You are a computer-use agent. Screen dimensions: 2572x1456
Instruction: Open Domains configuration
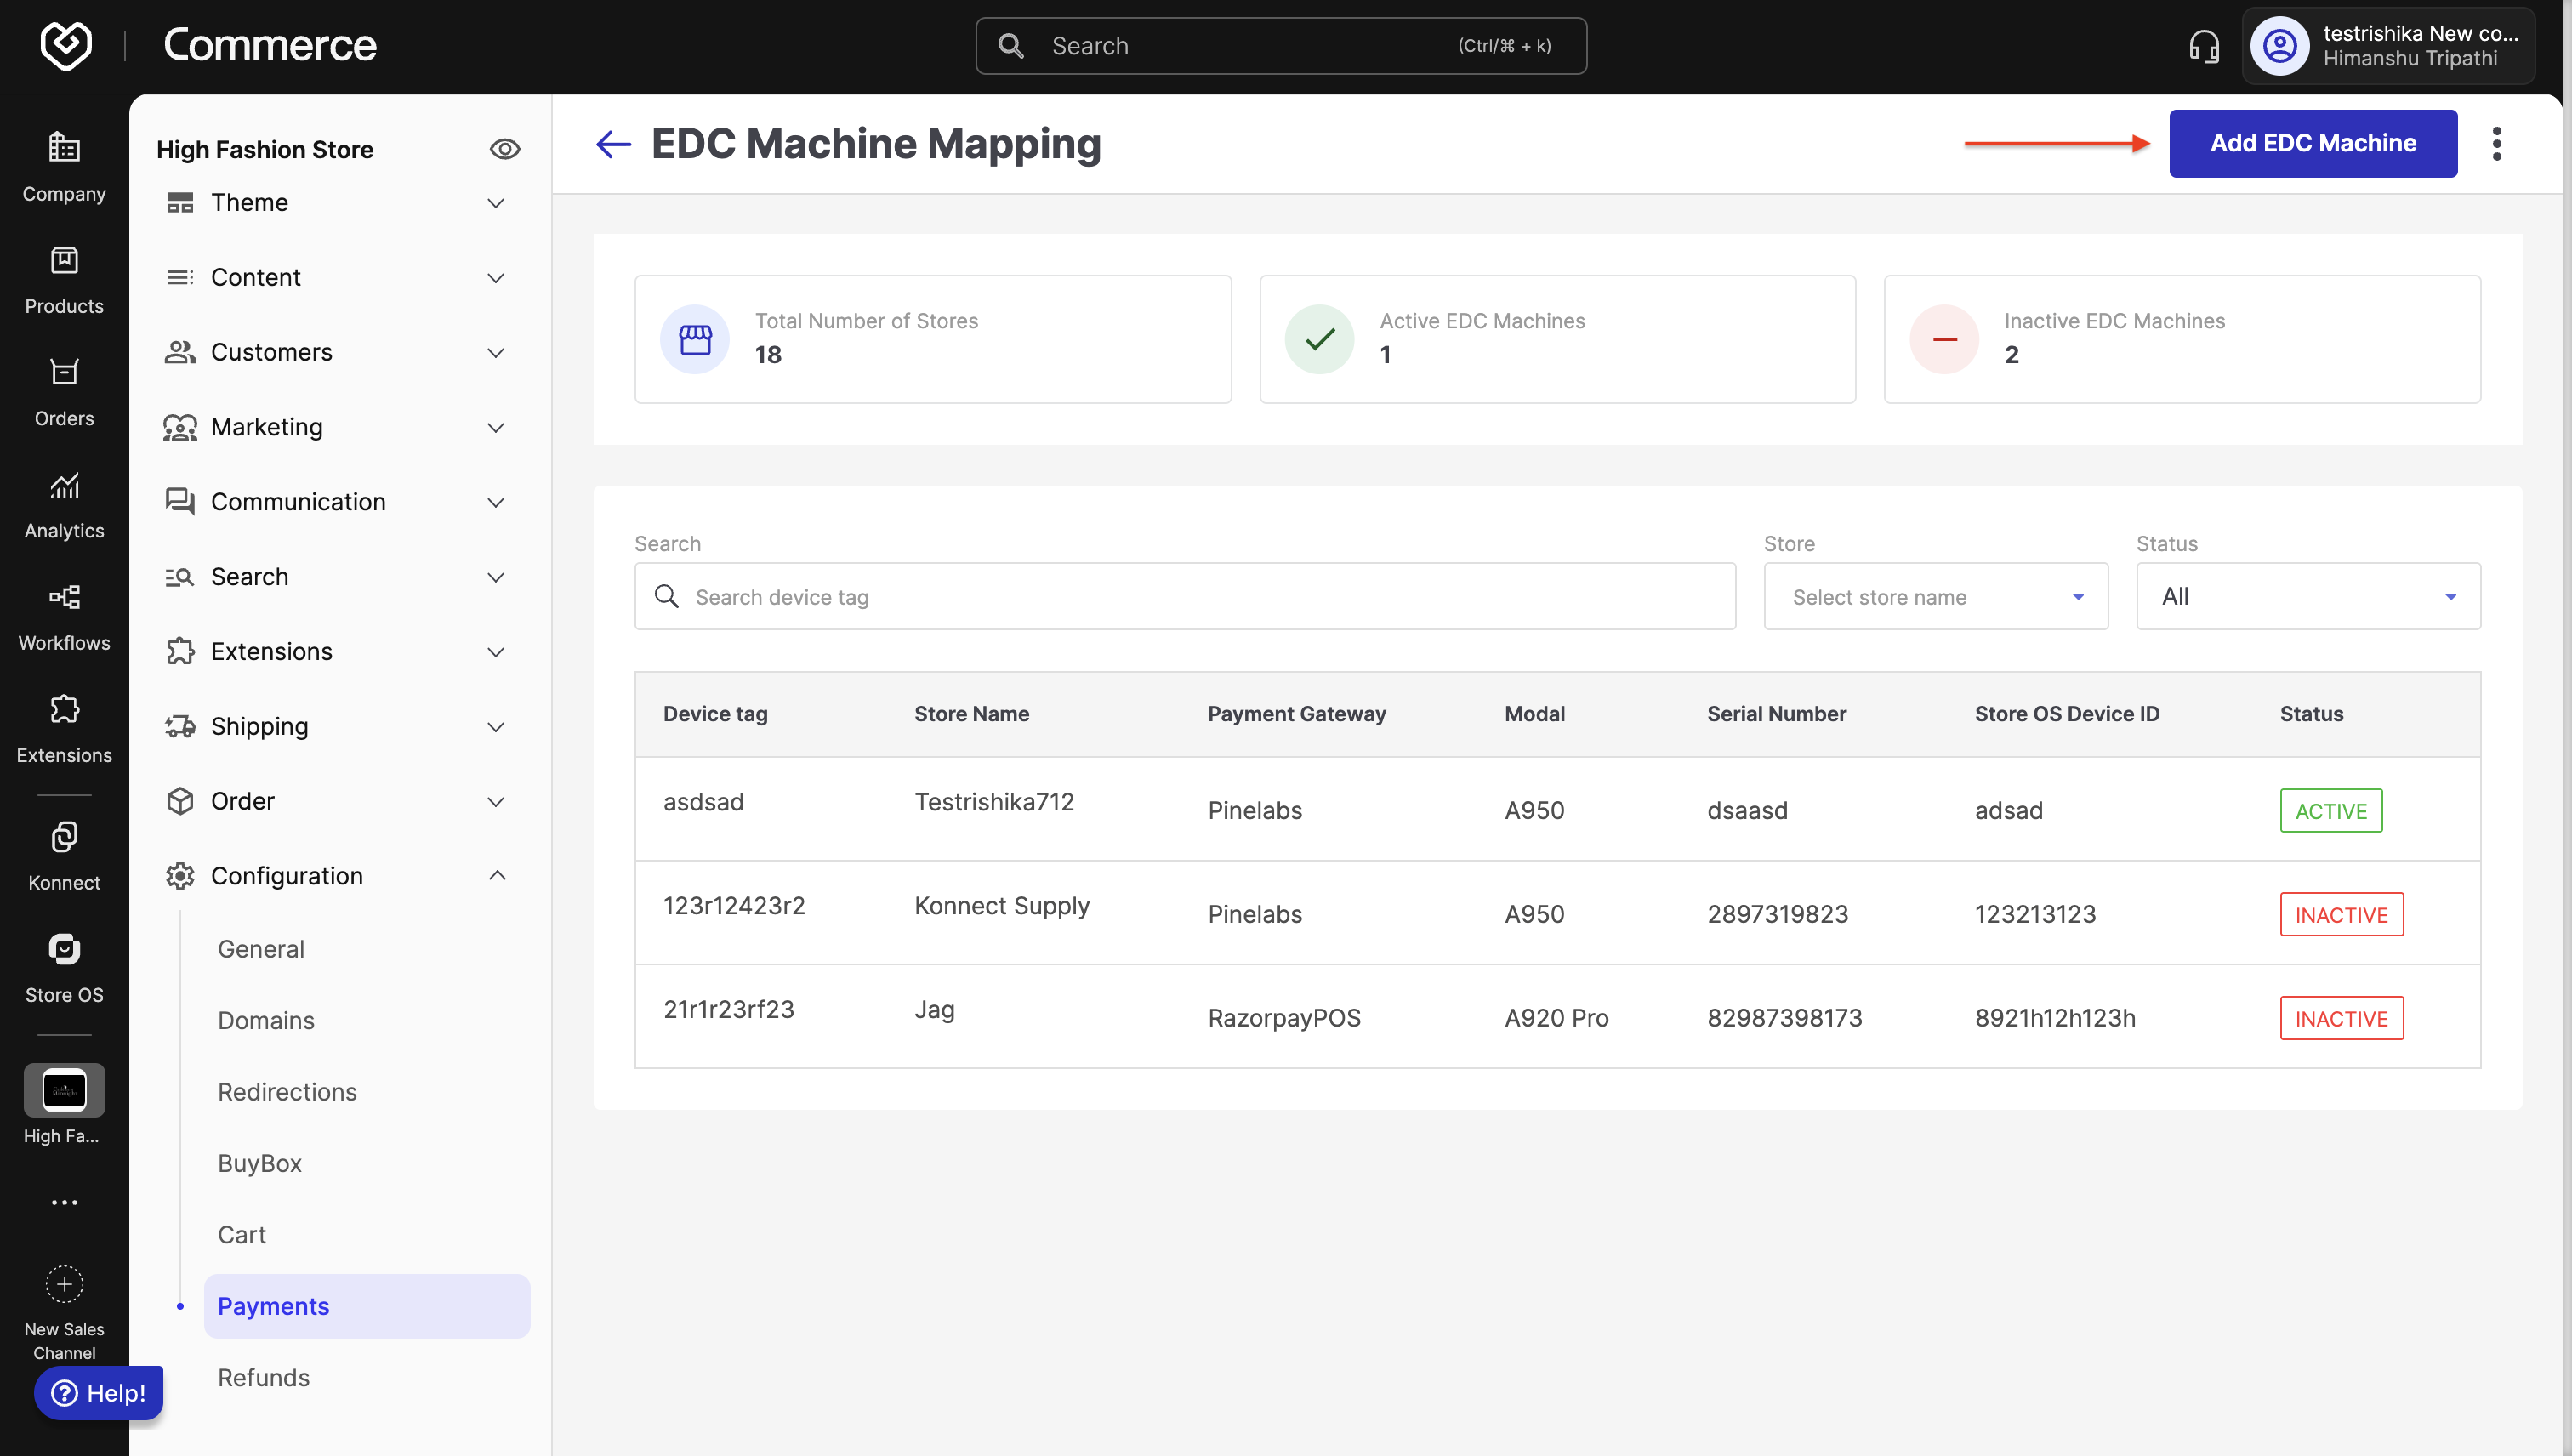[266, 1020]
